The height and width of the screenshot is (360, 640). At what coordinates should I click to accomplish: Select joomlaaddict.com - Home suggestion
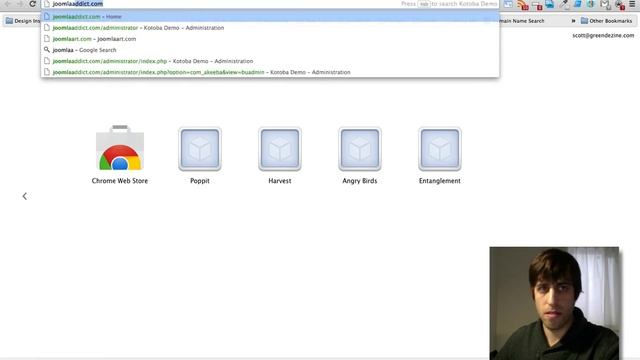click(270, 16)
